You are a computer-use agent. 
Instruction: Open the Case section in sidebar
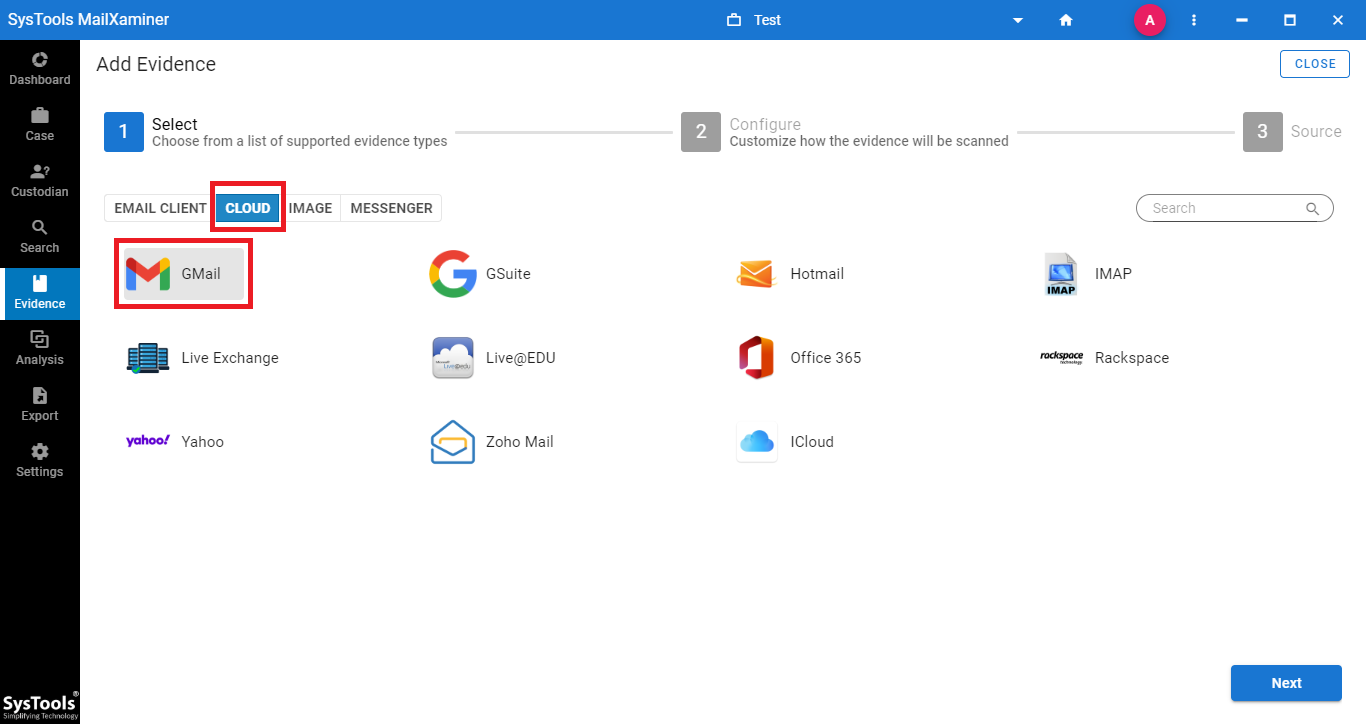pos(40,125)
